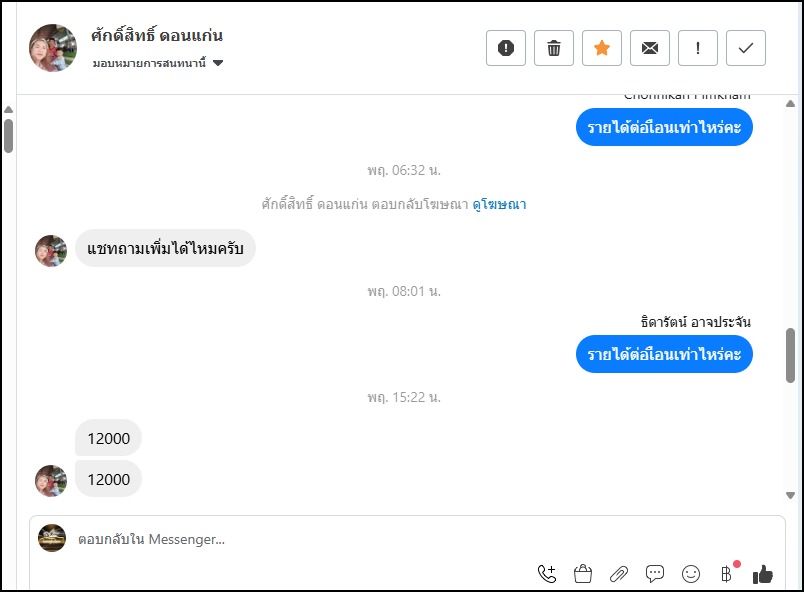
Task: Mark conversation unread with envelope icon
Action: click(650, 48)
